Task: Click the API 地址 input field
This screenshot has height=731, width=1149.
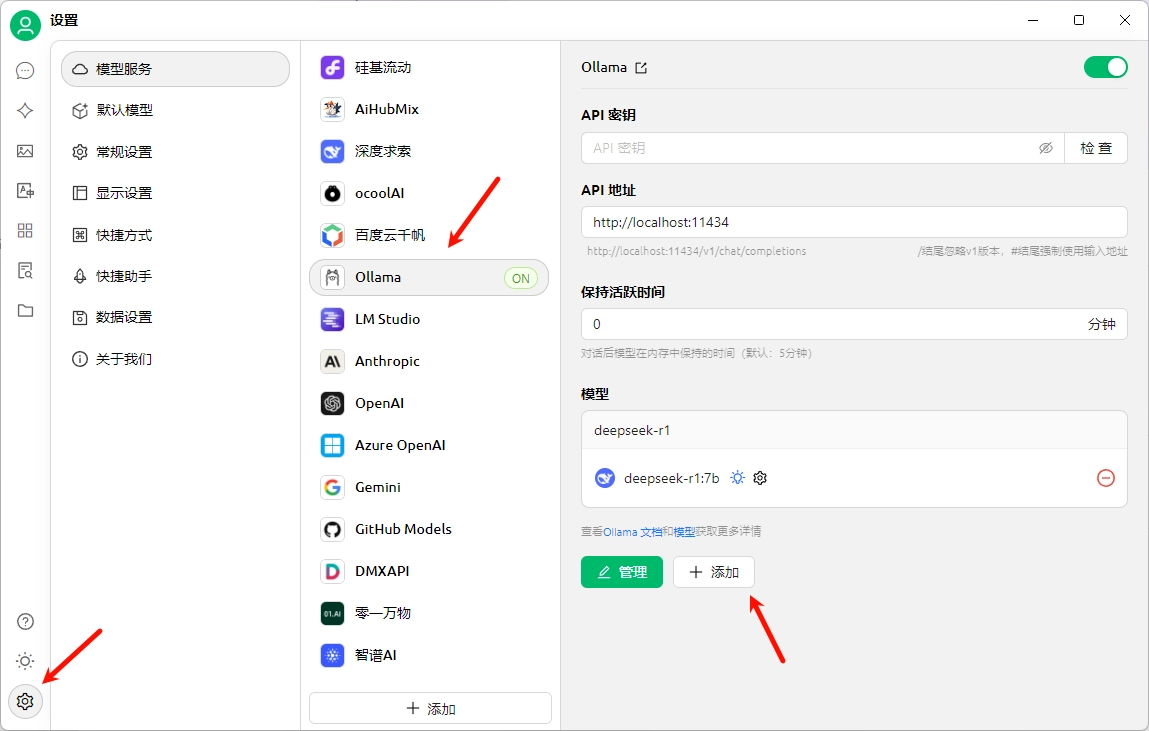Action: [x=853, y=222]
